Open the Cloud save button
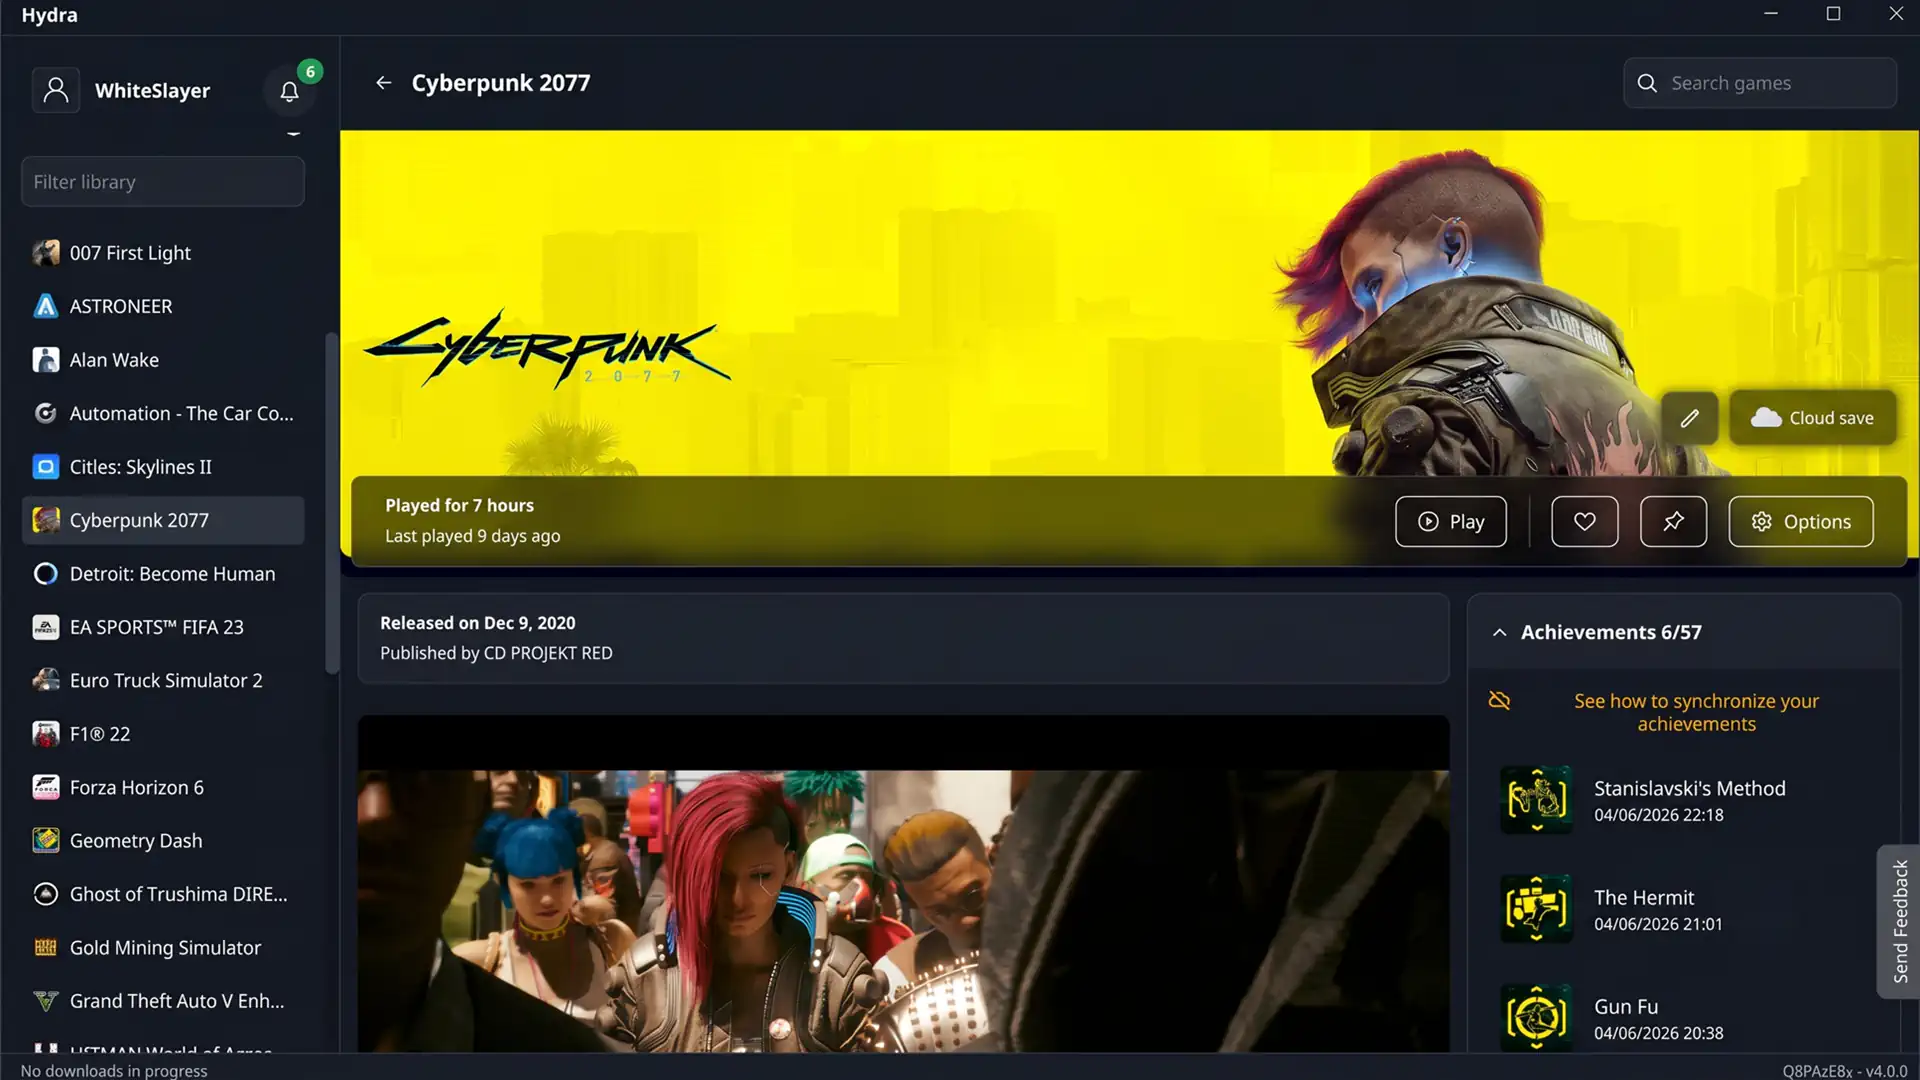This screenshot has width=1920, height=1080. click(1812, 418)
